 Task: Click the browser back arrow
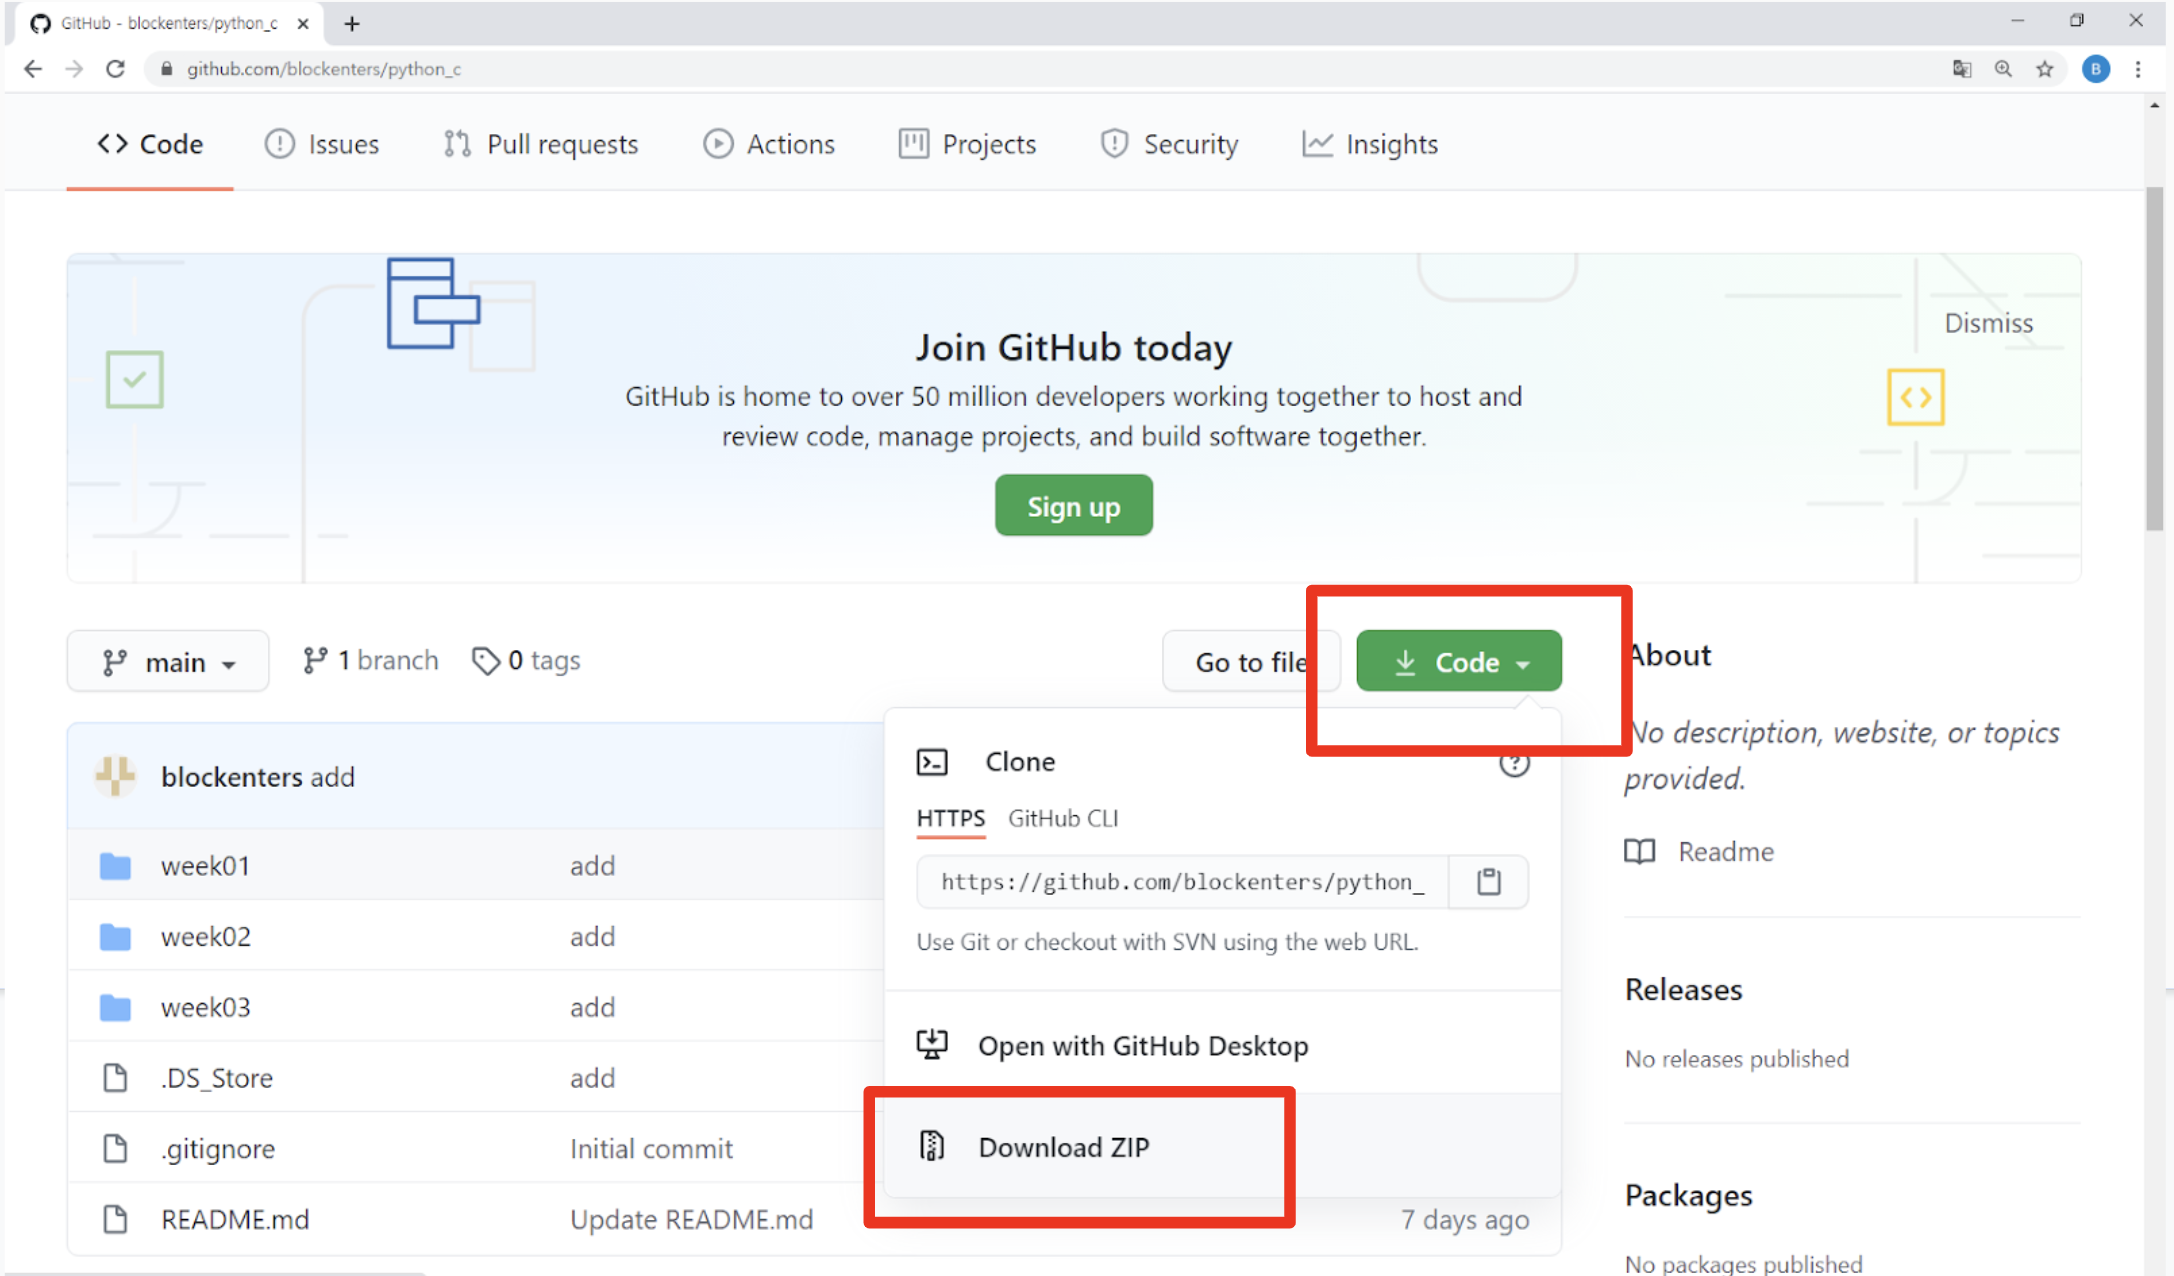click(x=33, y=69)
